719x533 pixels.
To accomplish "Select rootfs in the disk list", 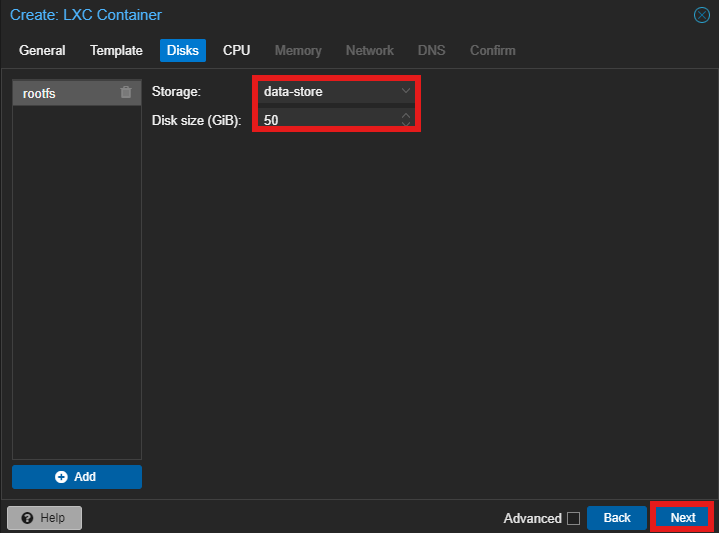I will click(60, 93).
